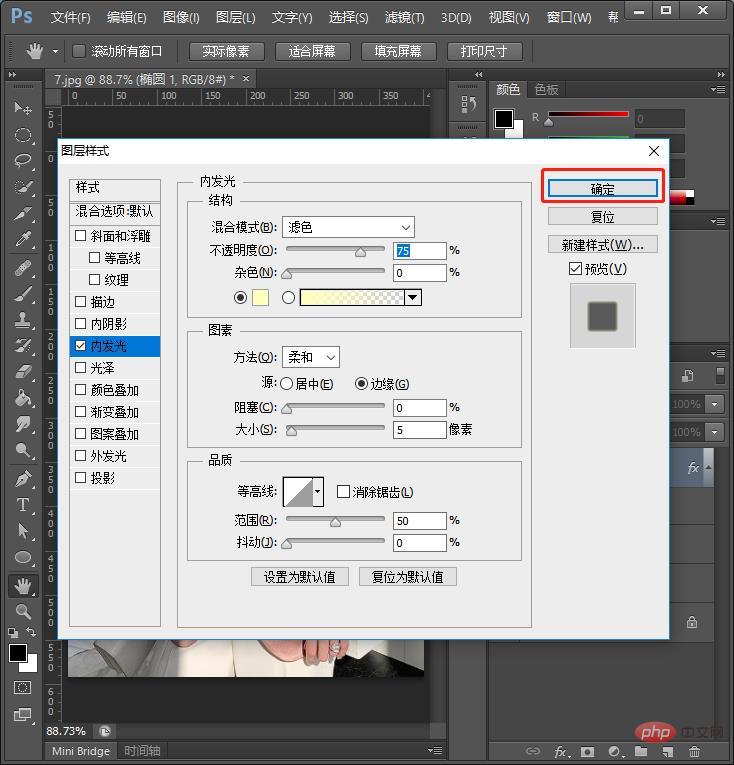Select the Eyedropper tool
734x765 pixels.
pyautogui.click(x=22, y=240)
